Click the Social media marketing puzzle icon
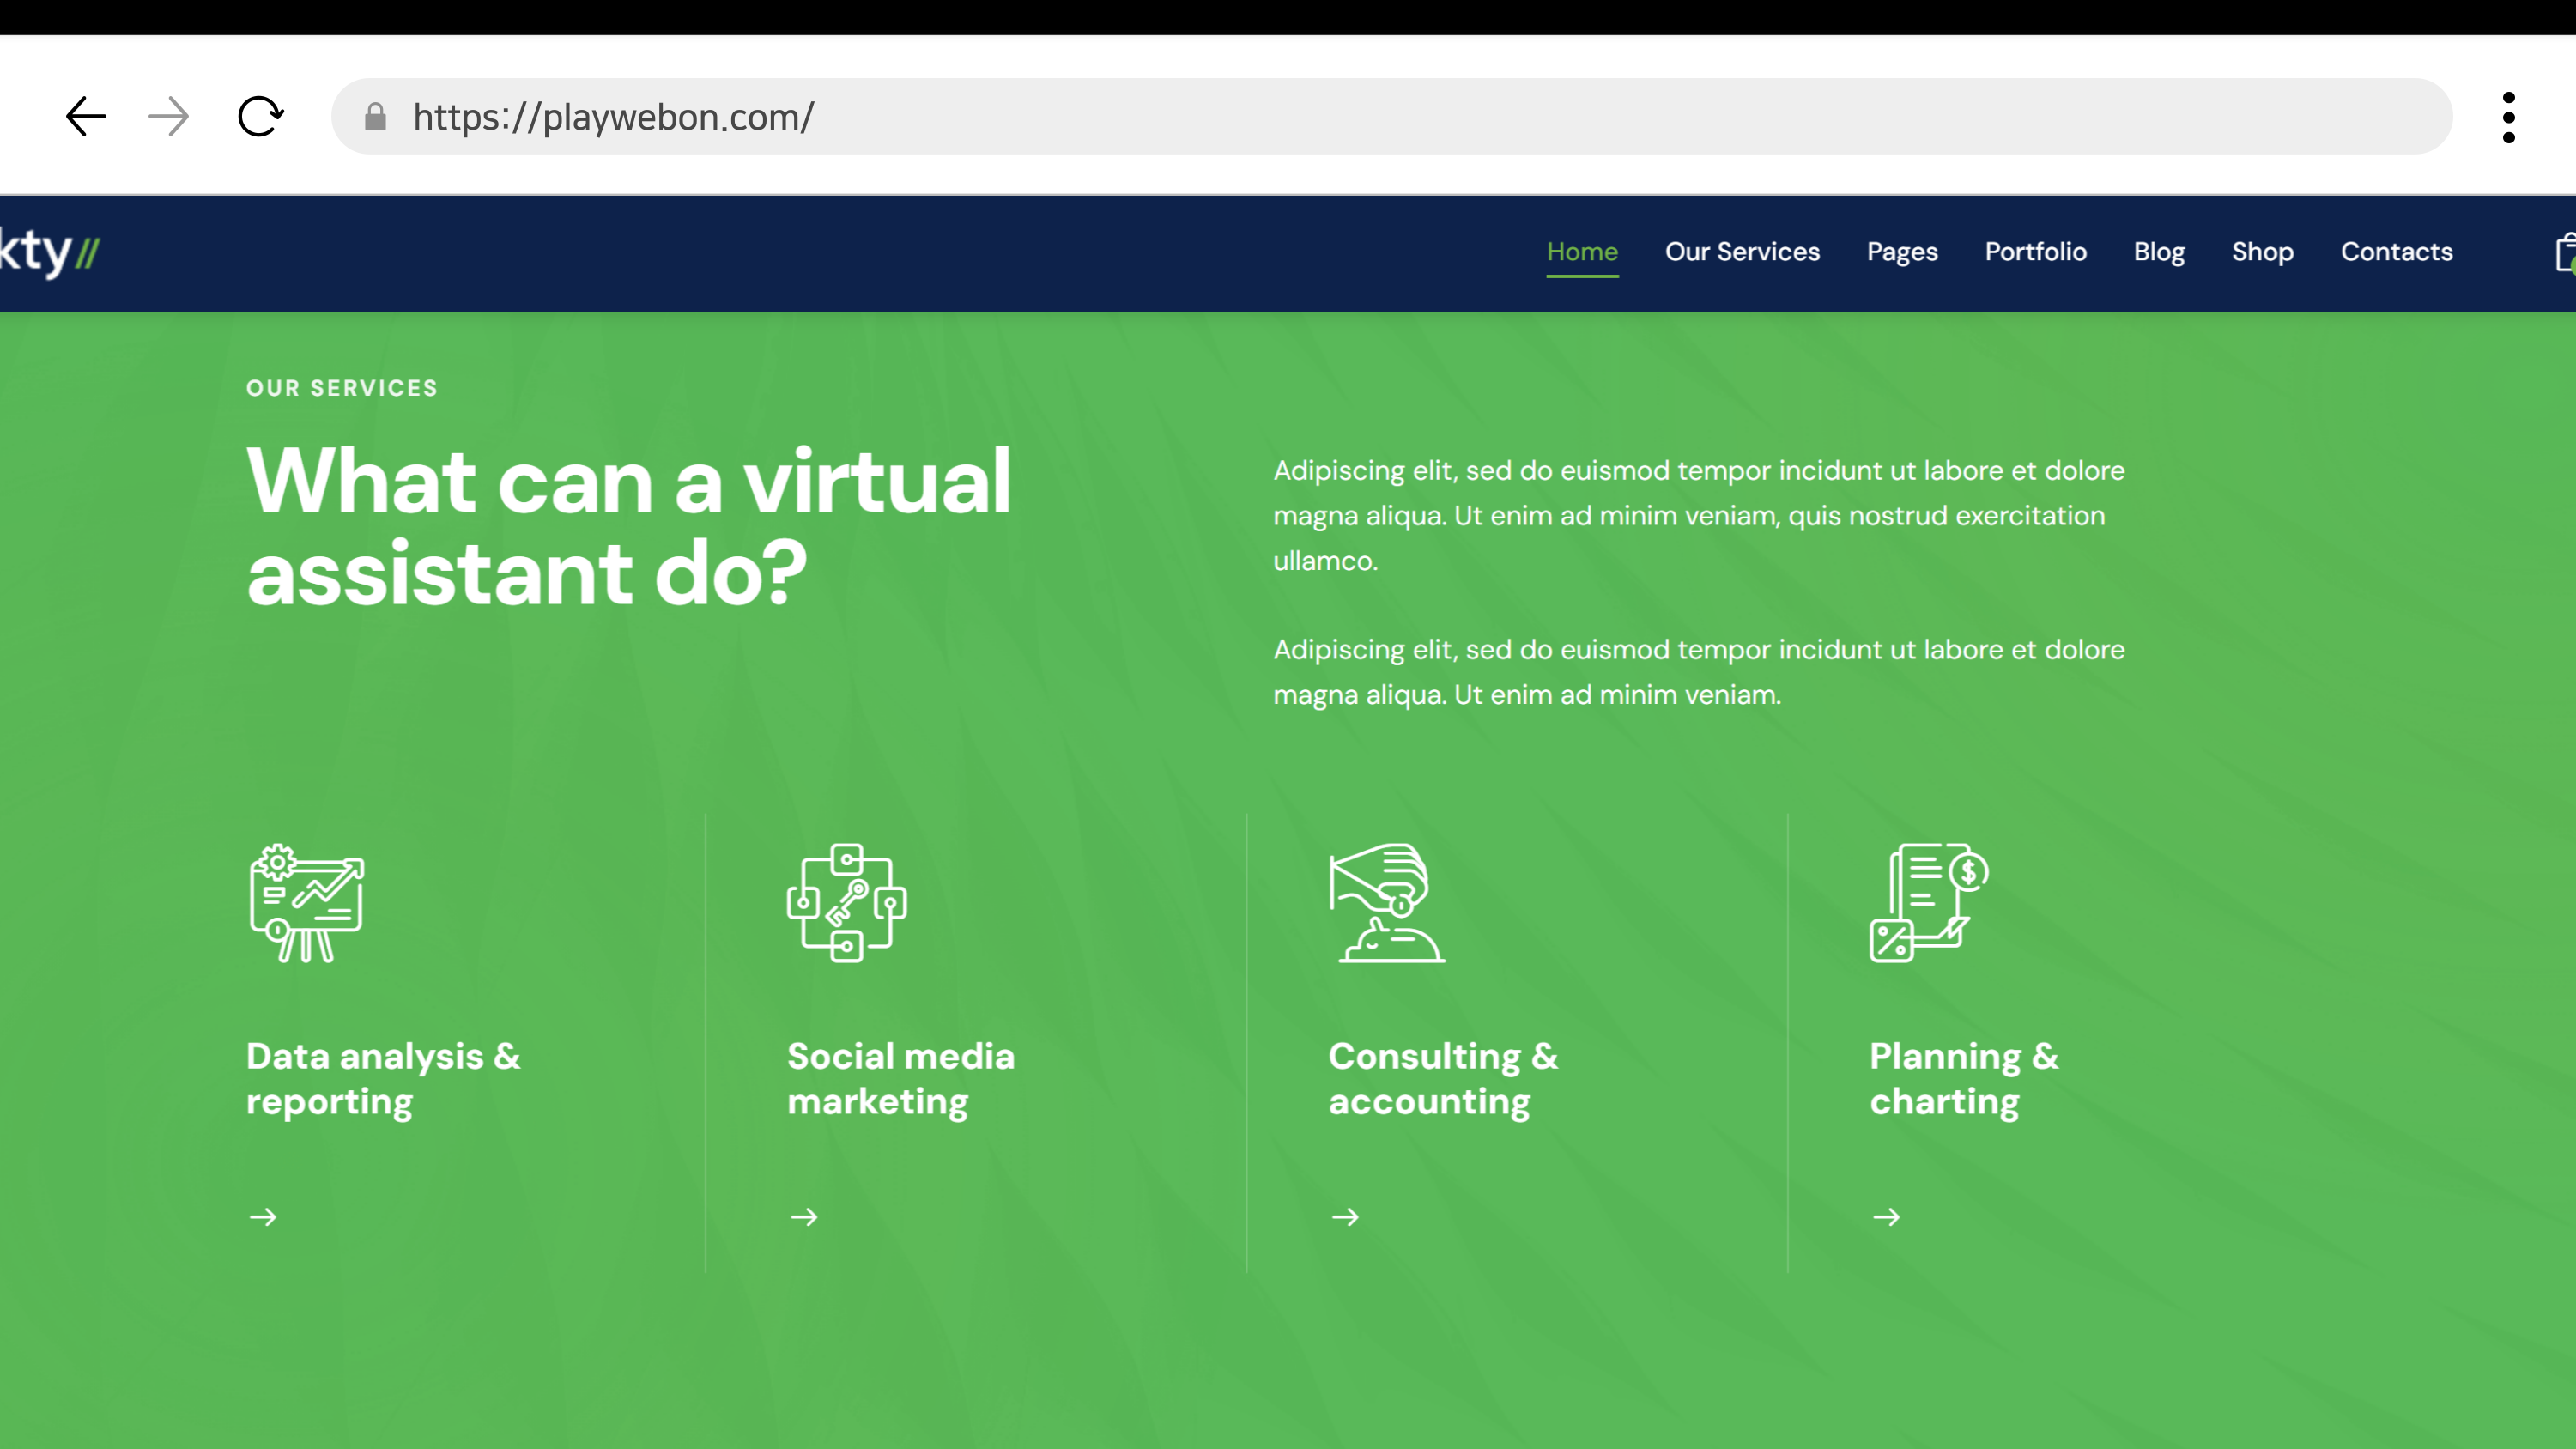This screenshot has height=1449, width=2576. [x=847, y=903]
